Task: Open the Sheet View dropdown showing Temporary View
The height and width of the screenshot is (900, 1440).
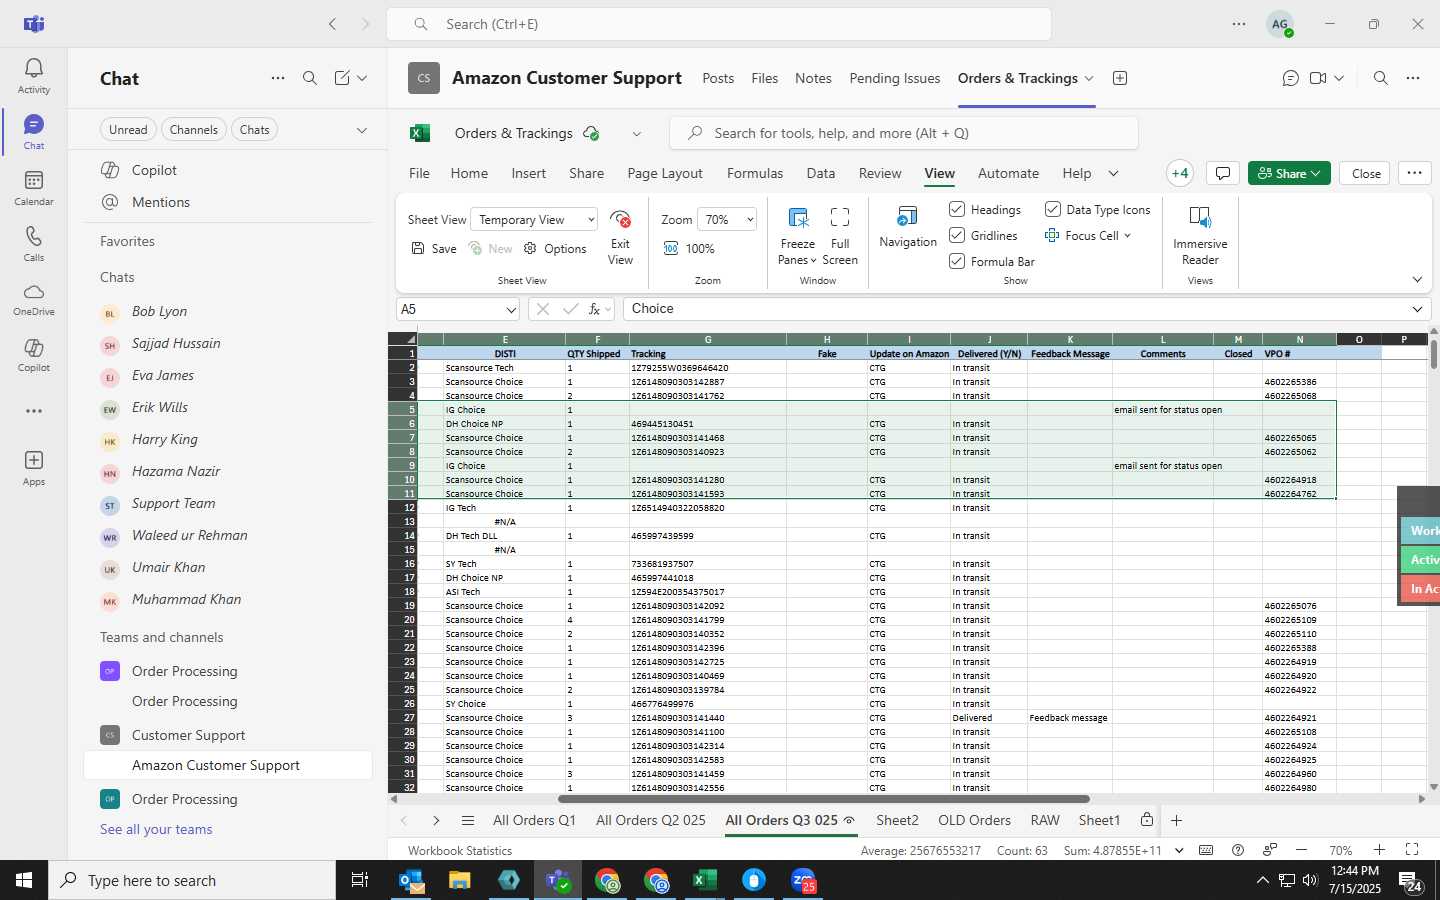Action: [x=535, y=219]
